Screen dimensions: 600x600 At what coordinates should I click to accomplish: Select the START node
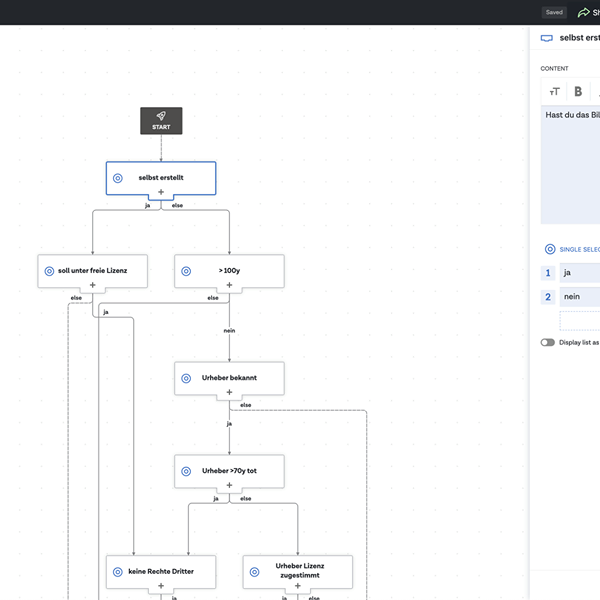coord(161,121)
